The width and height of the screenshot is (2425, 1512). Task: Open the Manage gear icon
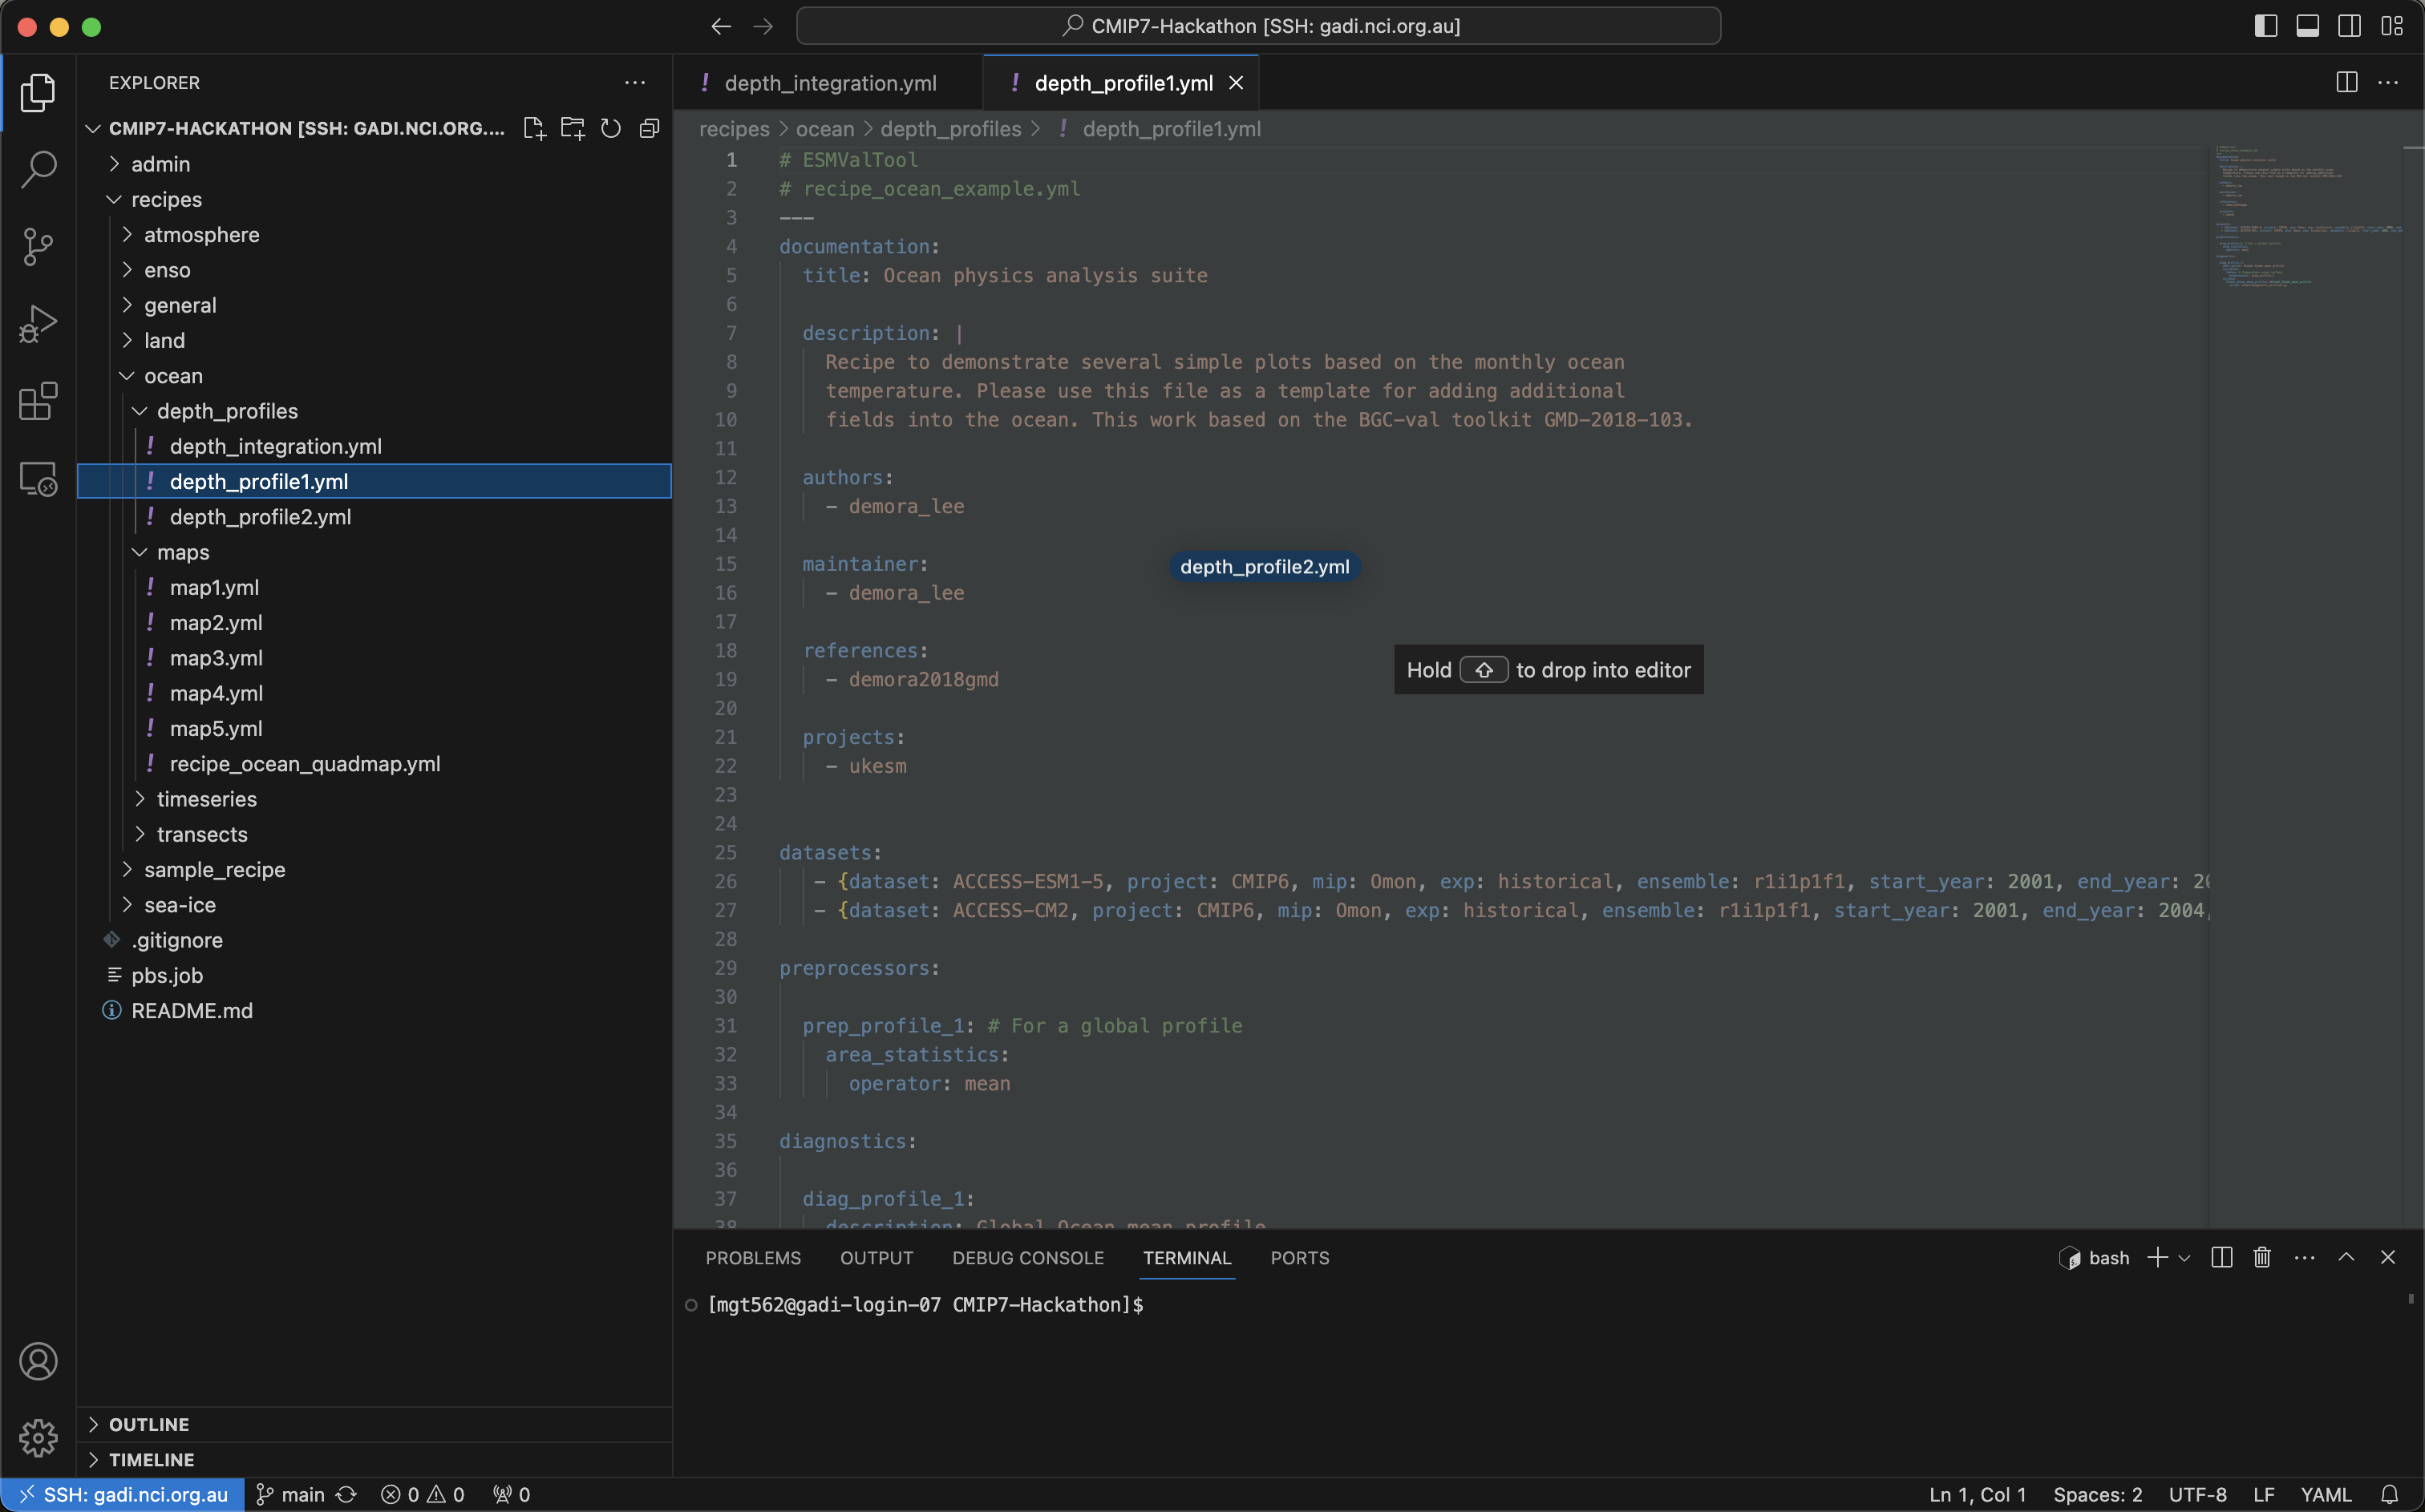[38, 1438]
